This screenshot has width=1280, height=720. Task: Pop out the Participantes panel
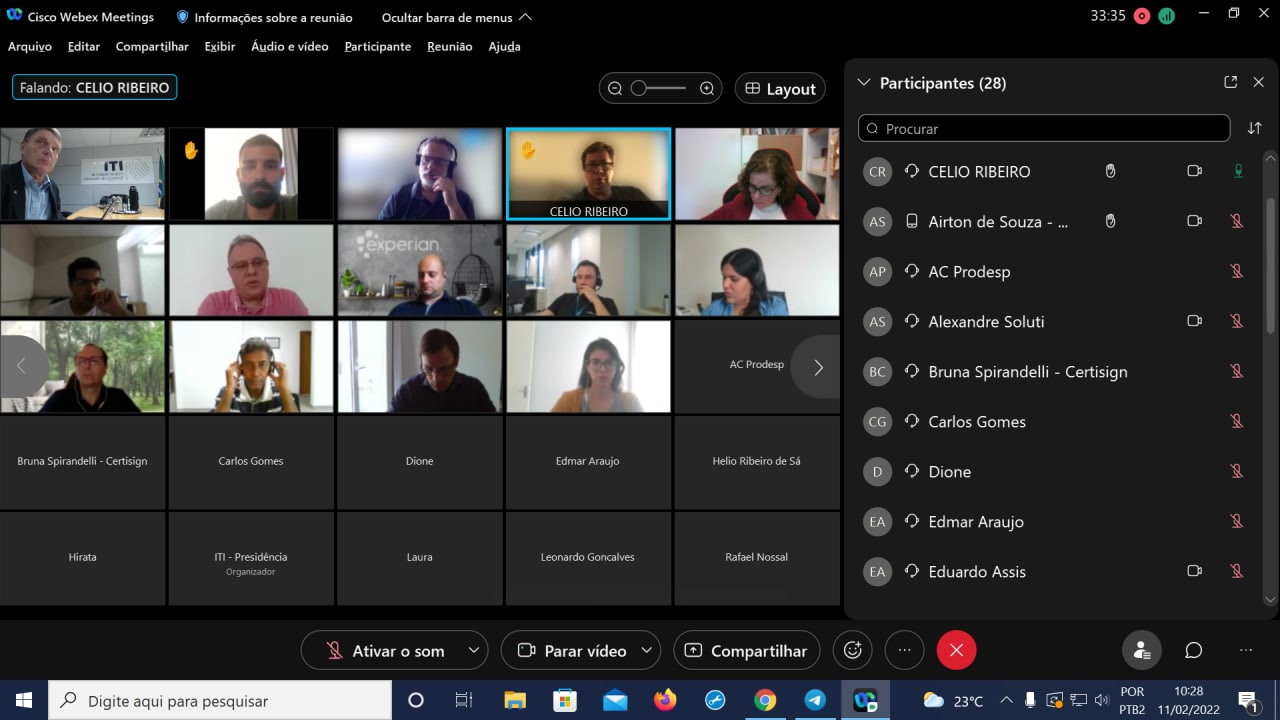1230,83
